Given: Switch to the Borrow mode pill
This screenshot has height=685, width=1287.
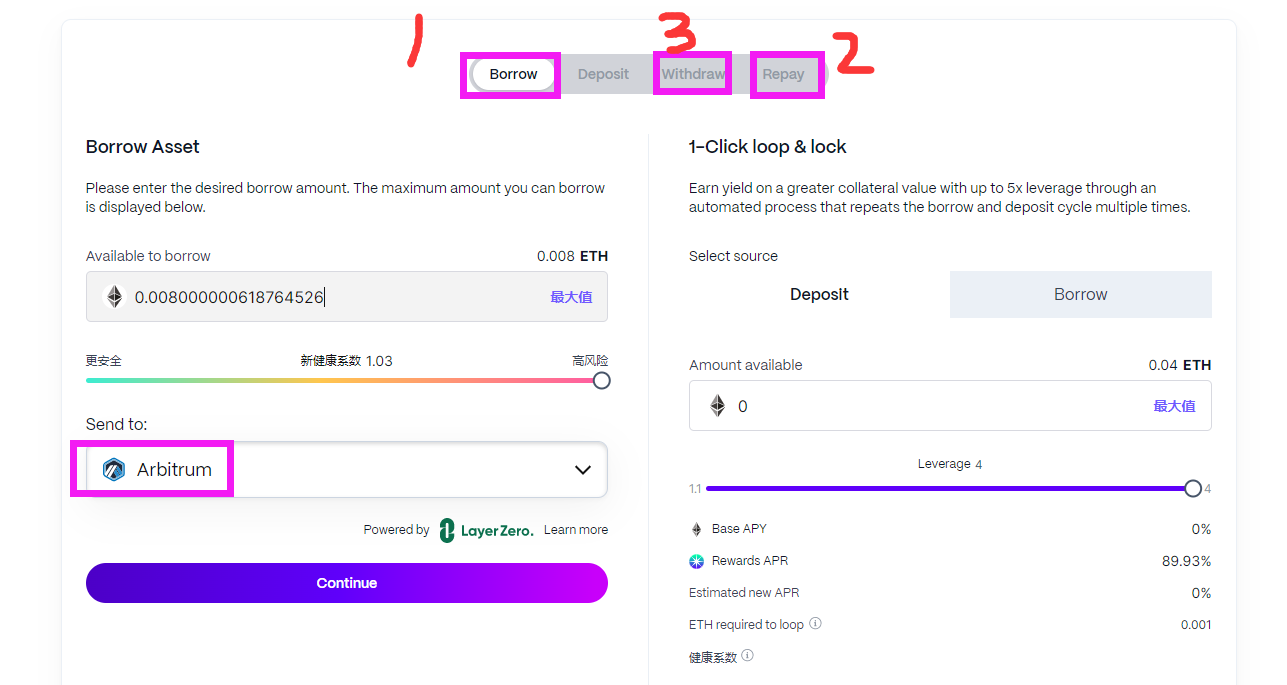Looking at the screenshot, I should [514, 74].
